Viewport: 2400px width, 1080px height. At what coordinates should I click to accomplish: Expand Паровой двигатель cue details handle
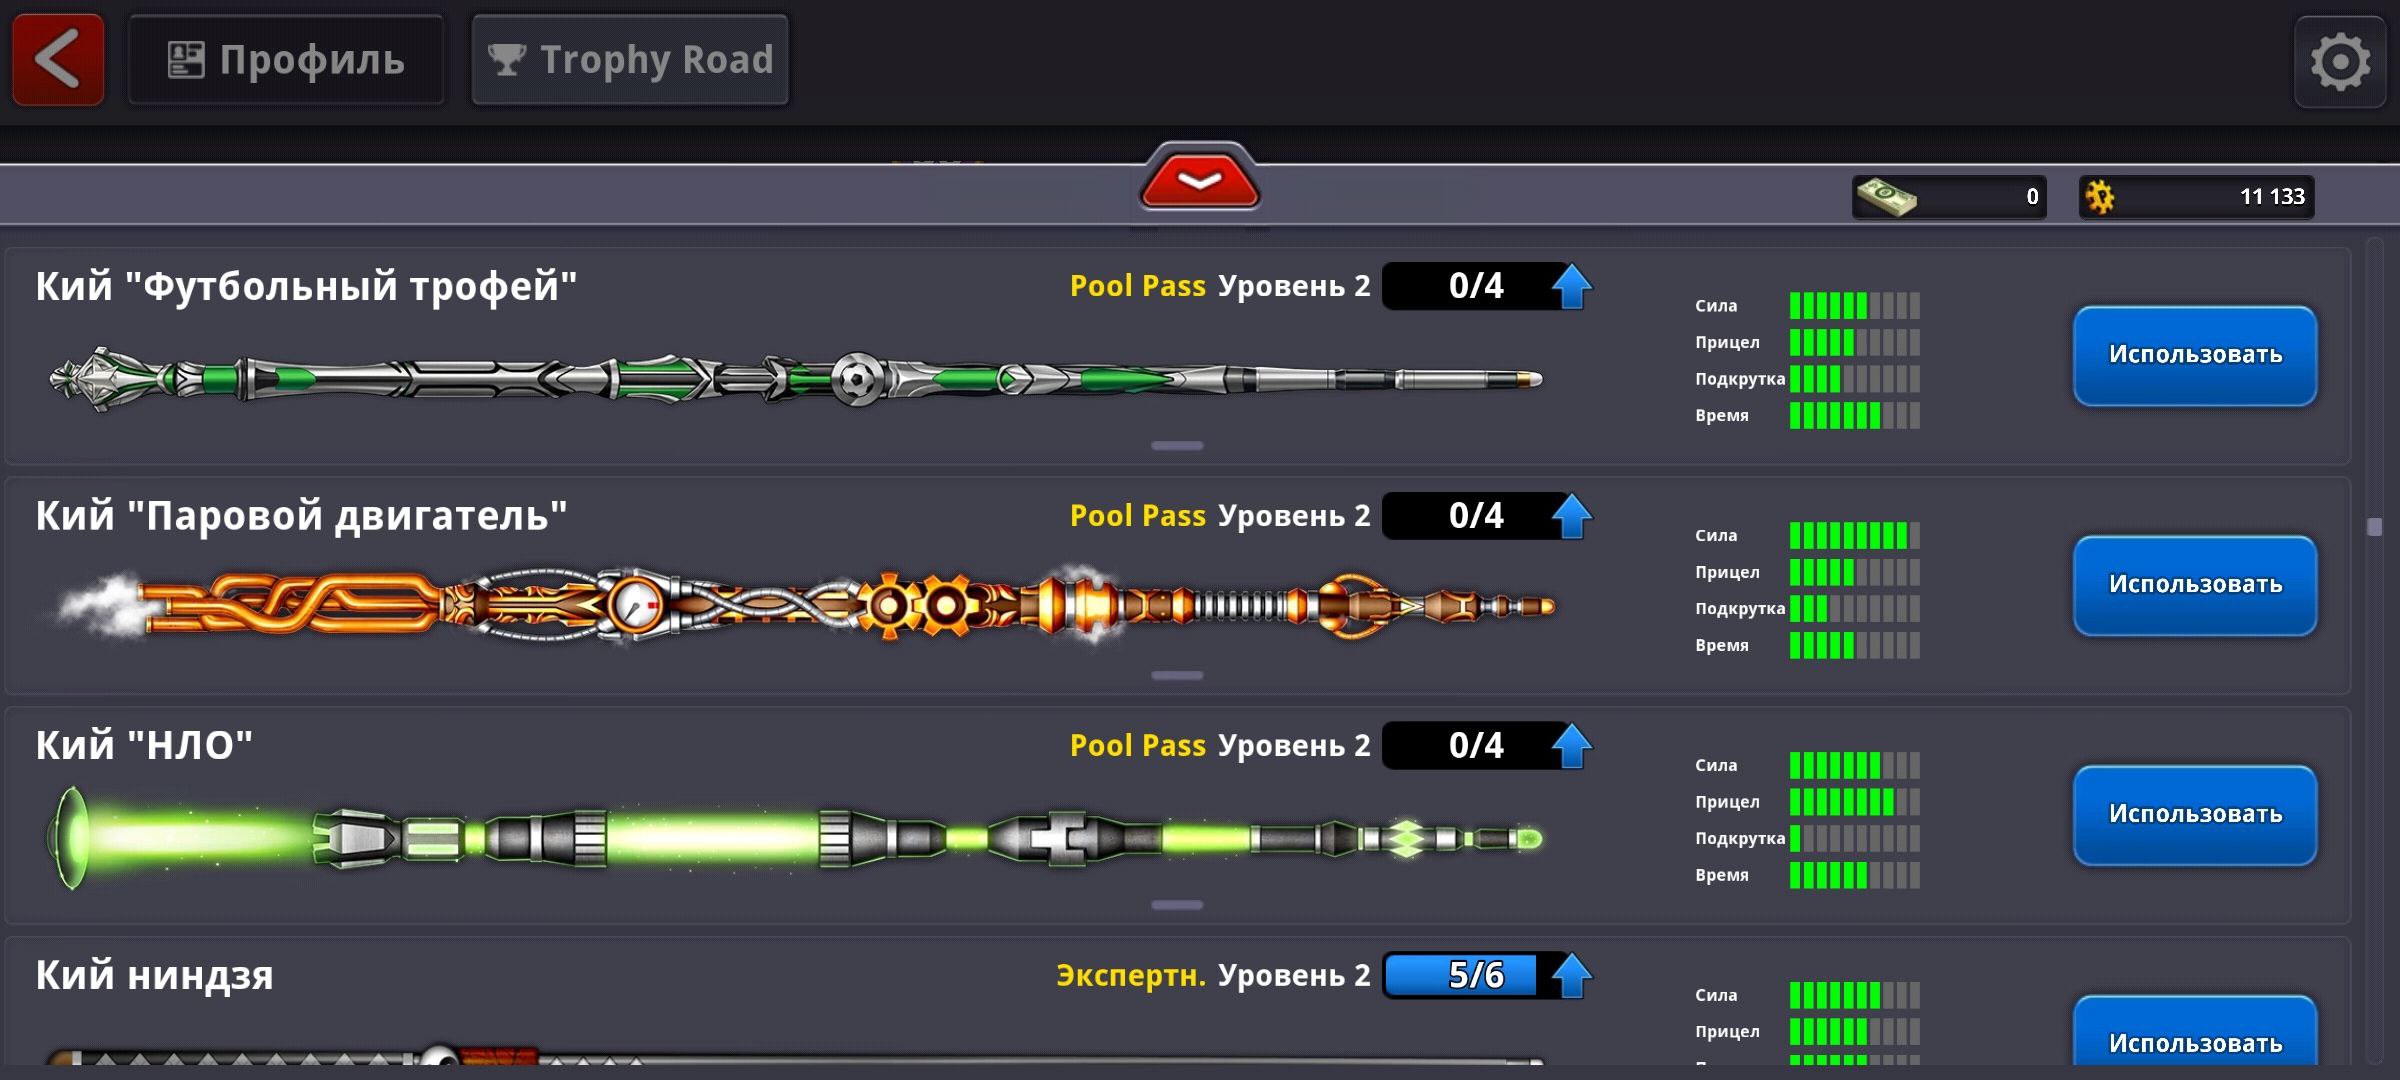[x=1177, y=676]
